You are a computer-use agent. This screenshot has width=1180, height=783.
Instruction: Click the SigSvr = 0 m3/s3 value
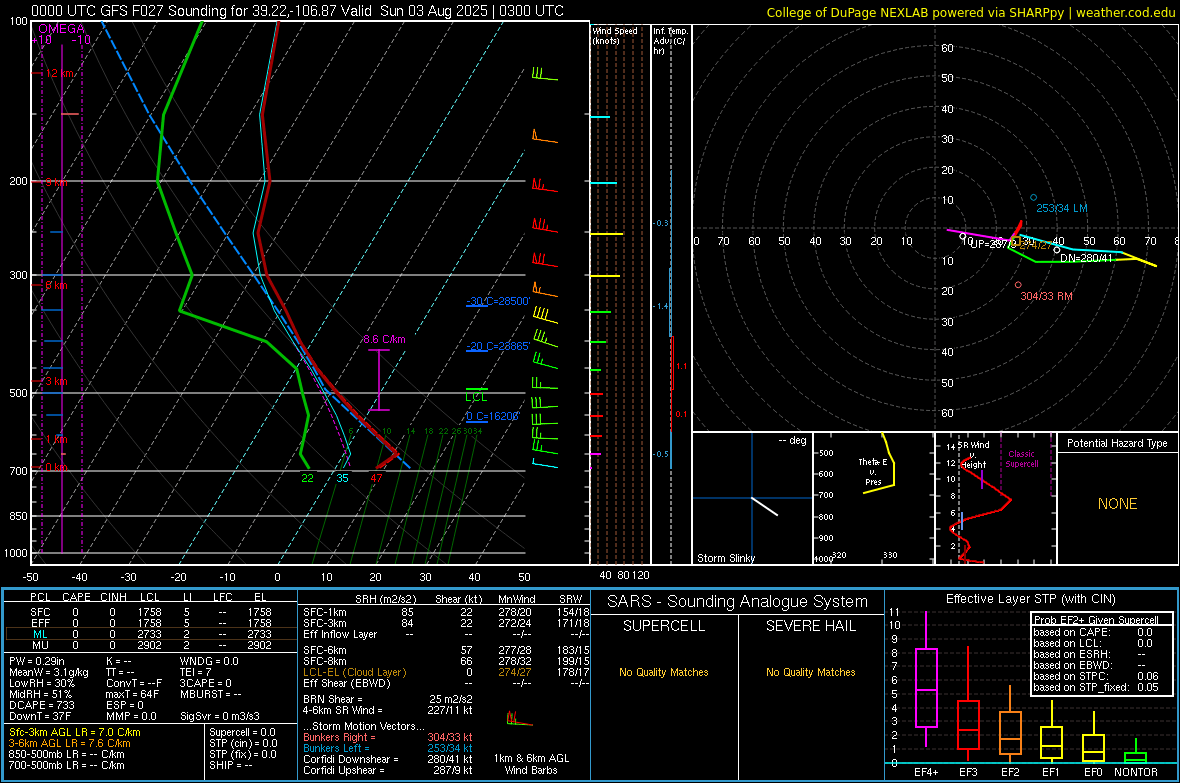coord(220,716)
